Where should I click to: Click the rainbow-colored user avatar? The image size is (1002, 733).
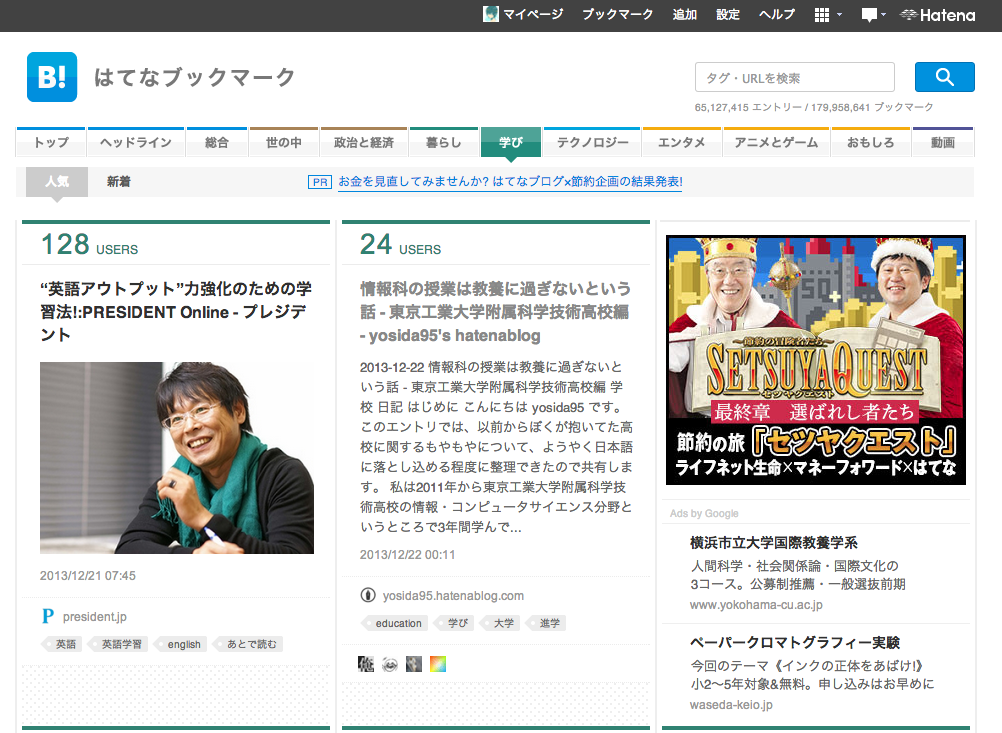pyautogui.click(x=437, y=663)
